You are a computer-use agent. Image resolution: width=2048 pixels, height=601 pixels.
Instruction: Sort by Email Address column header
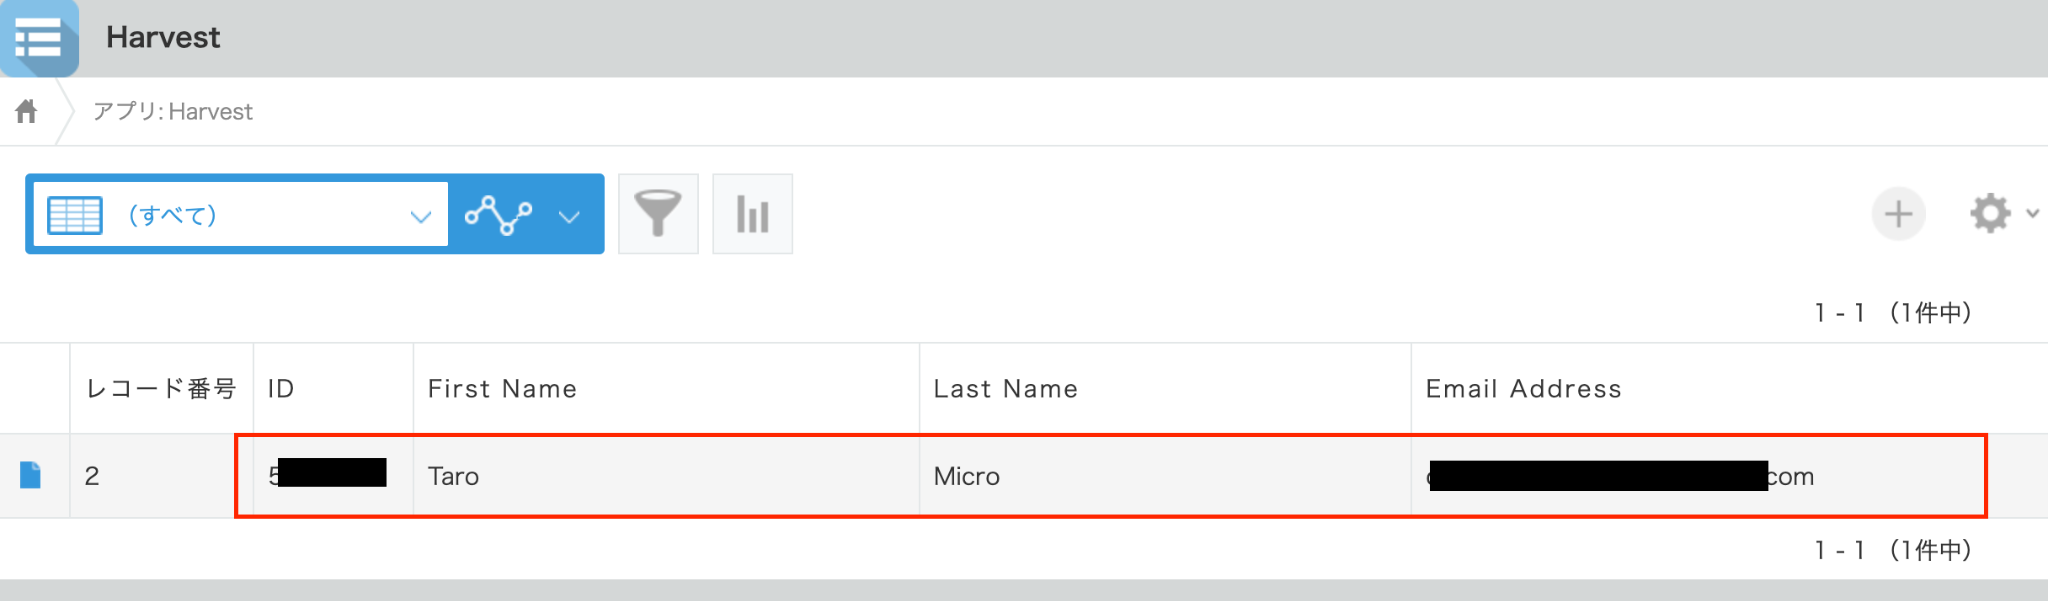(1523, 389)
